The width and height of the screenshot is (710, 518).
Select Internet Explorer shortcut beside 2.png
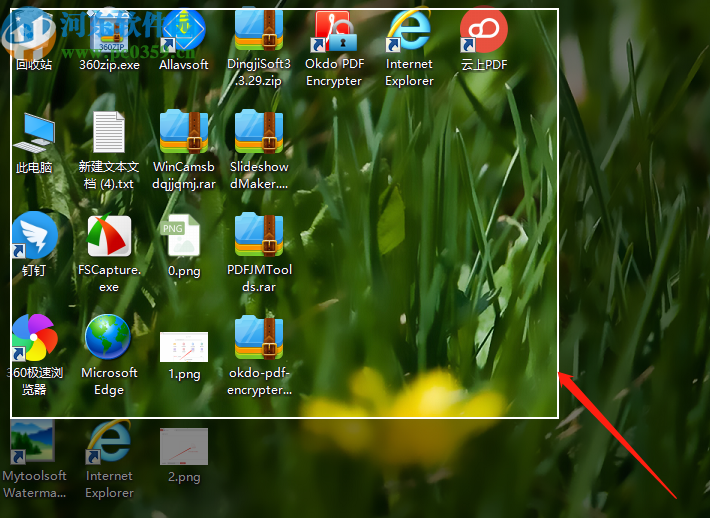click(109, 460)
